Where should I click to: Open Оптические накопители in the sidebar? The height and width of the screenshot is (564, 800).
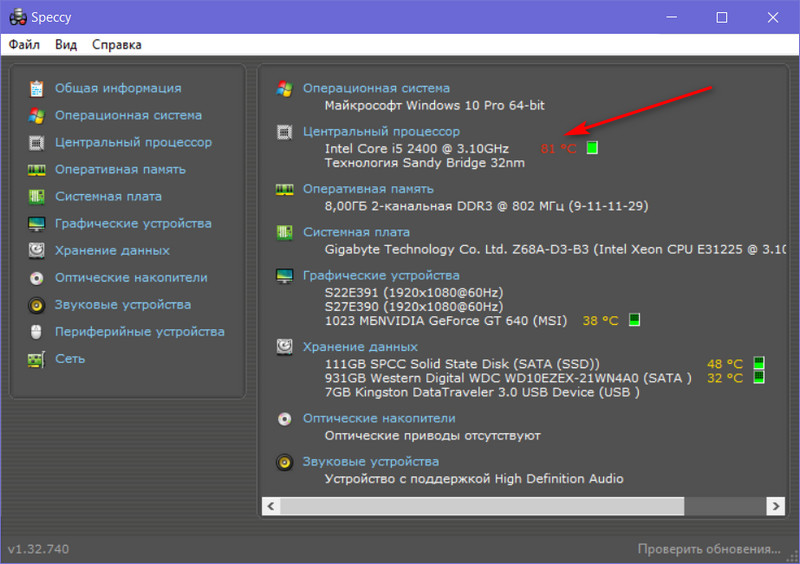131,278
